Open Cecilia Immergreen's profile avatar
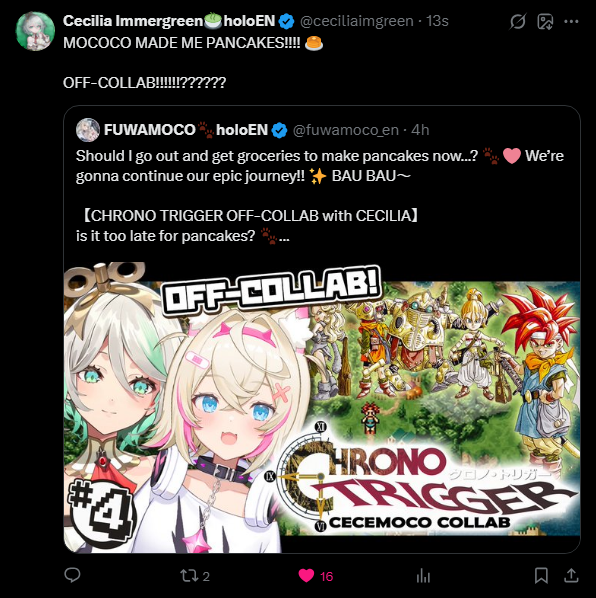 [x=35, y=31]
